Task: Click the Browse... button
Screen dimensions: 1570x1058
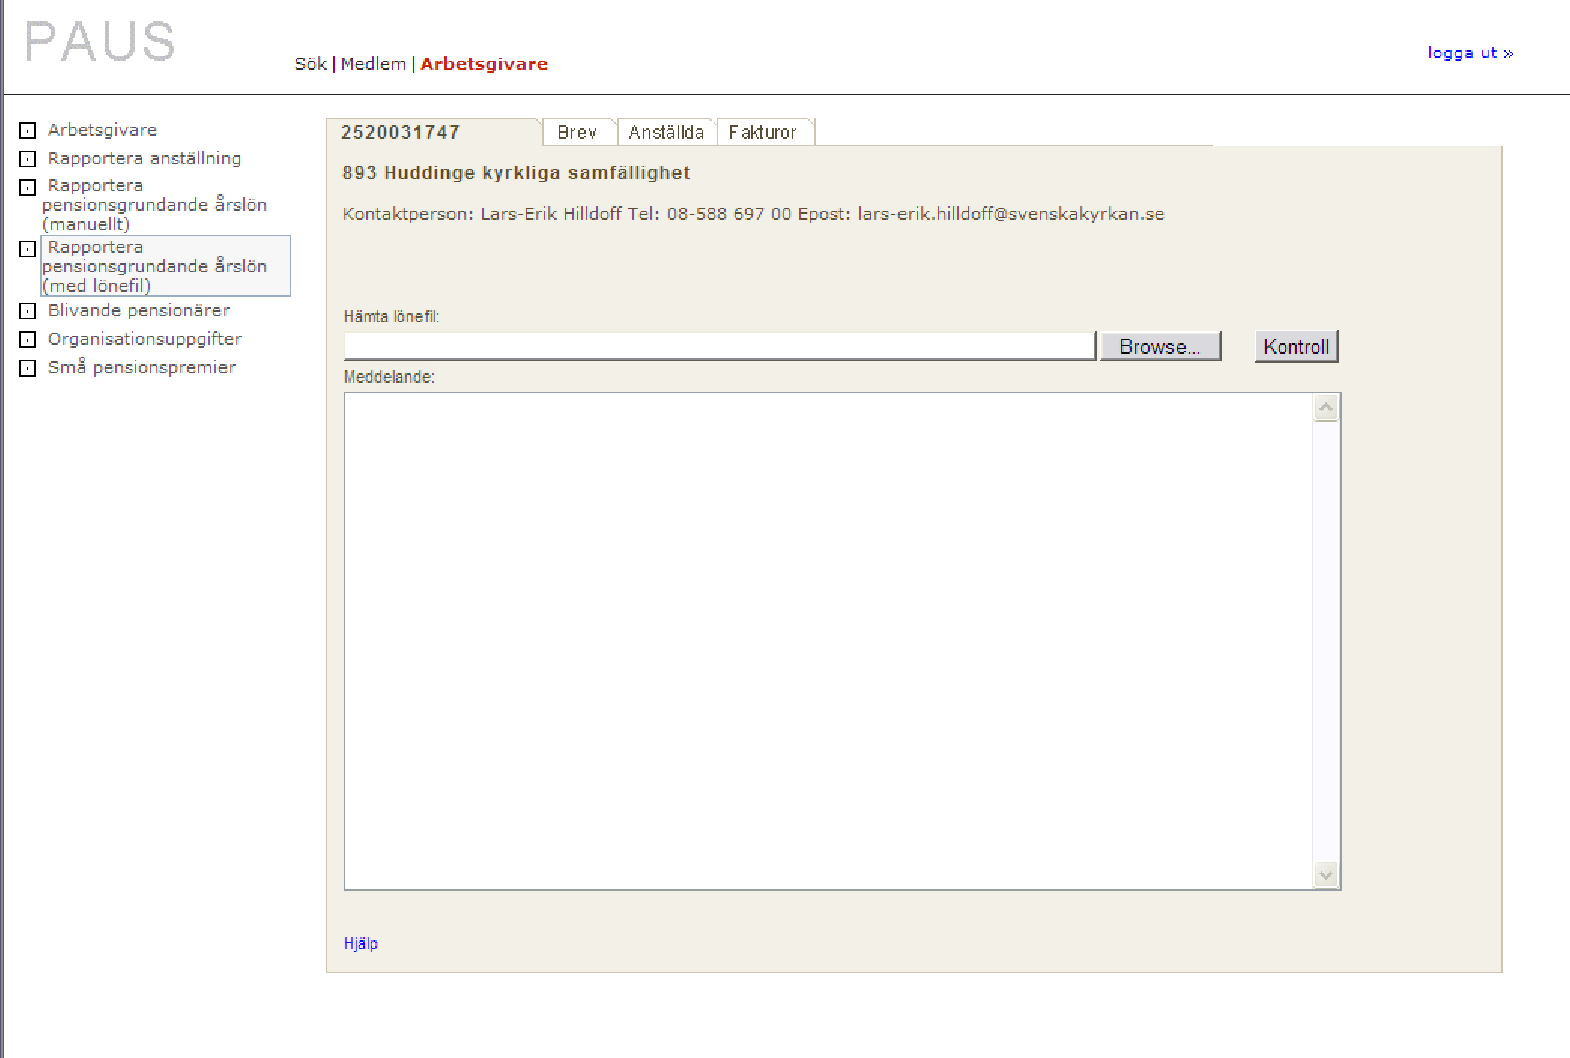Action: tap(1160, 346)
